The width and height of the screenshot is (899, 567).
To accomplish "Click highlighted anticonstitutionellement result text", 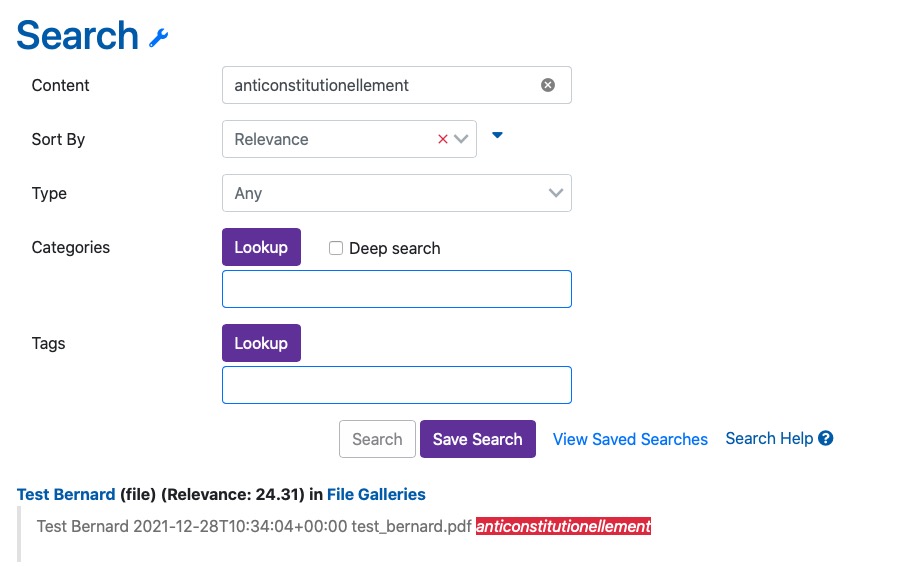I will [x=563, y=526].
